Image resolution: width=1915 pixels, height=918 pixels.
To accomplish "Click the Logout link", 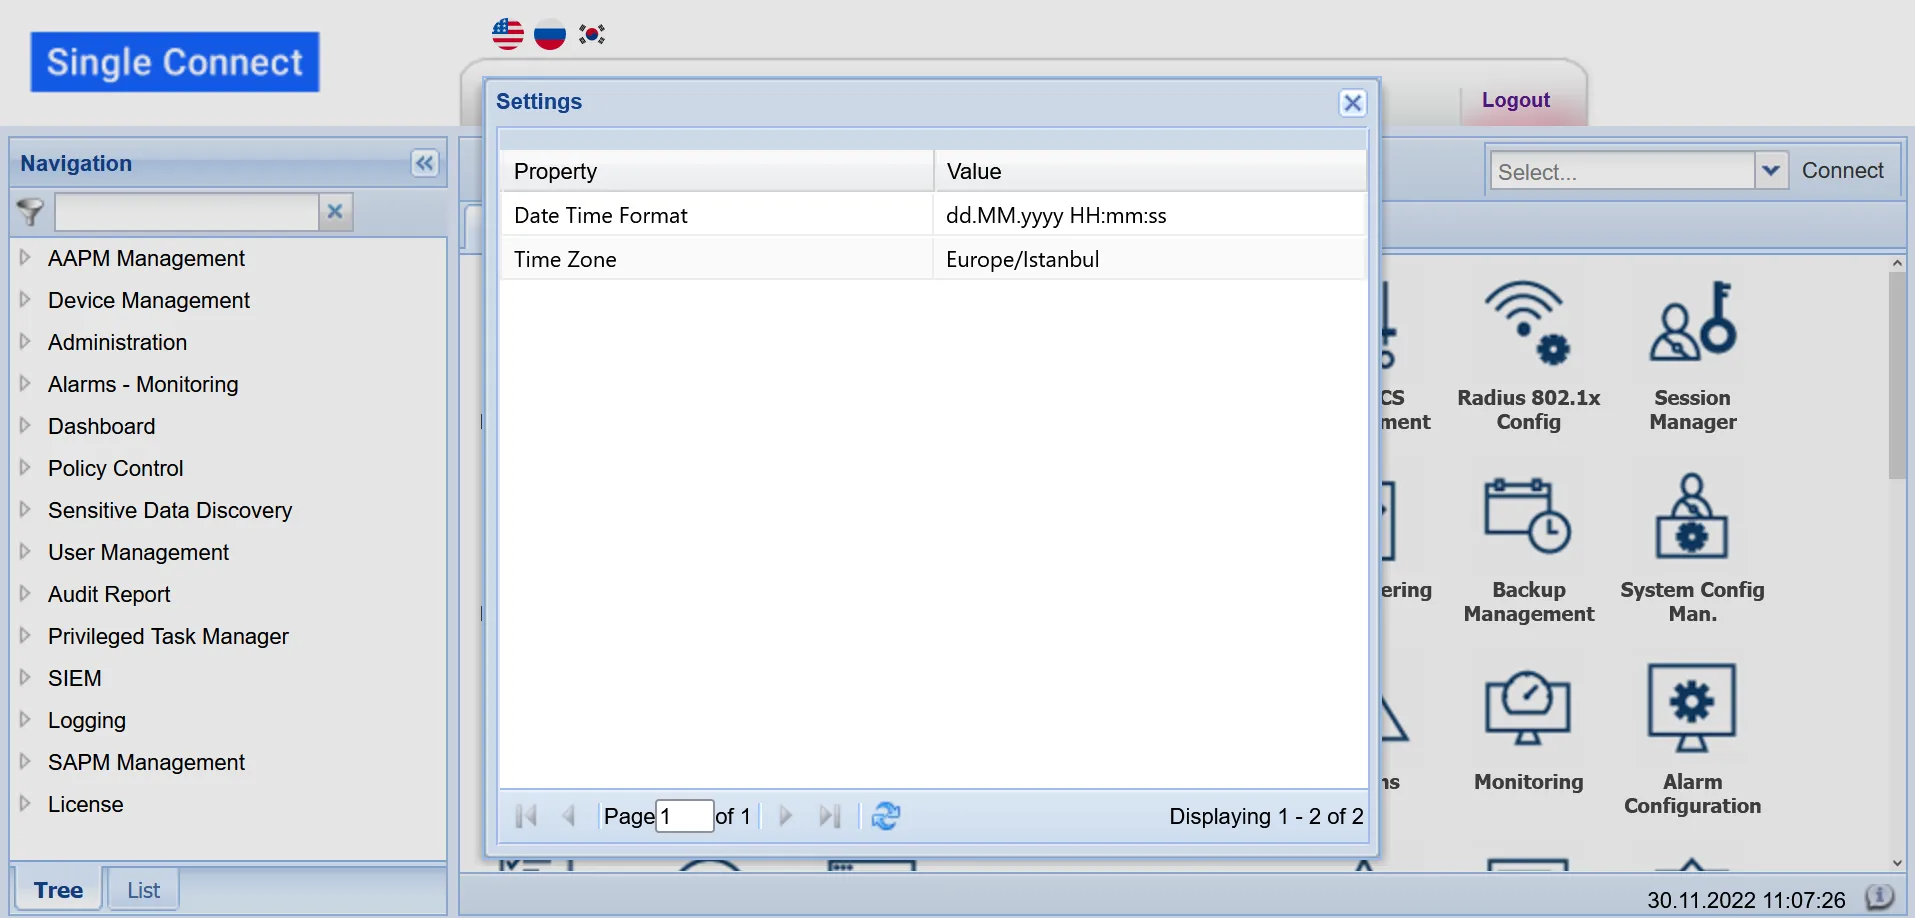I will point(1516,100).
